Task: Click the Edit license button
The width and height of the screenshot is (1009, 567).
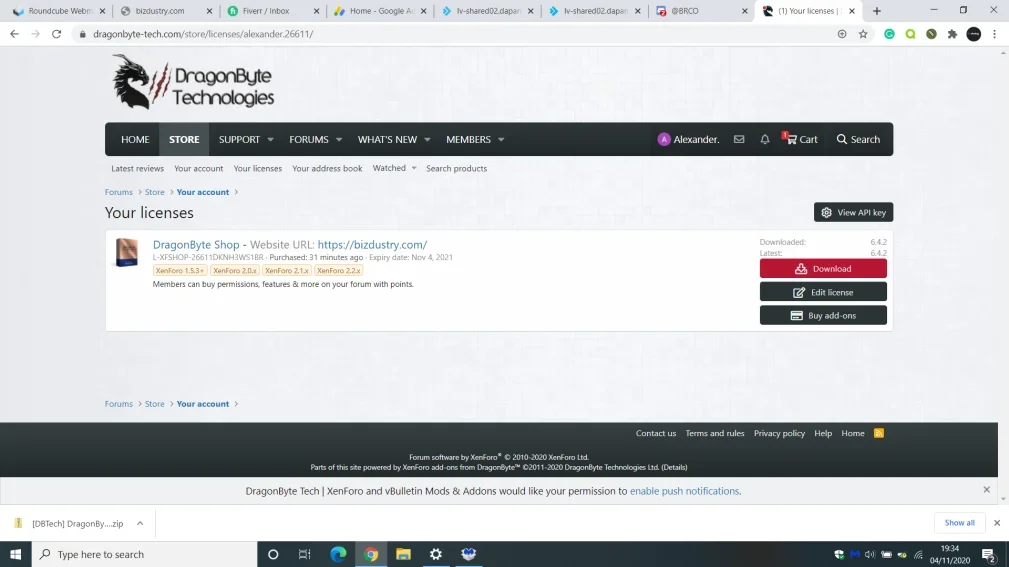Action: click(x=823, y=292)
